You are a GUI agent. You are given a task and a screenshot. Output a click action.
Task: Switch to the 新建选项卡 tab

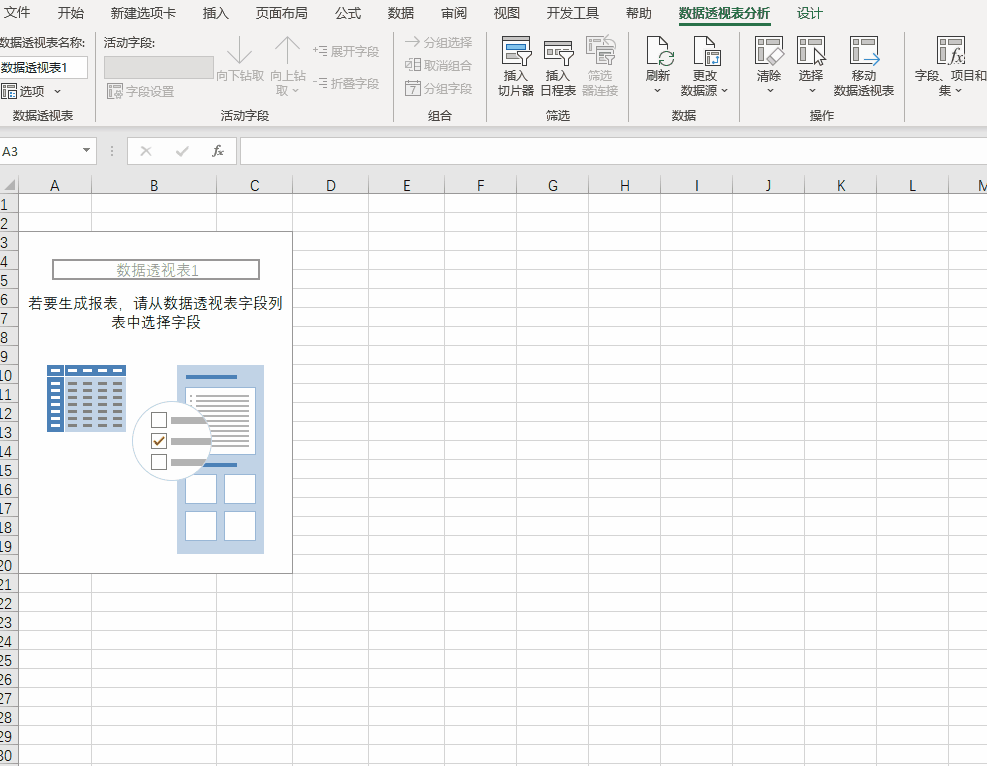(x=143, y=13)
